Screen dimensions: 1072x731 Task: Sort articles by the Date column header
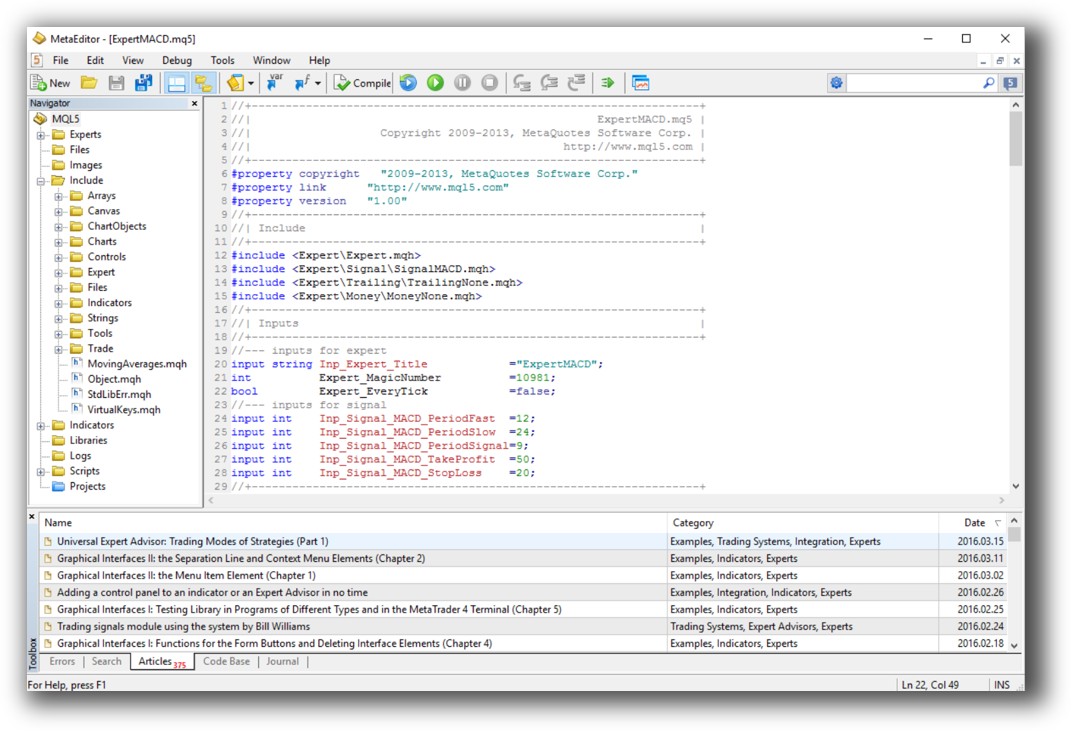pyautogui.click(x=973, y=523)
